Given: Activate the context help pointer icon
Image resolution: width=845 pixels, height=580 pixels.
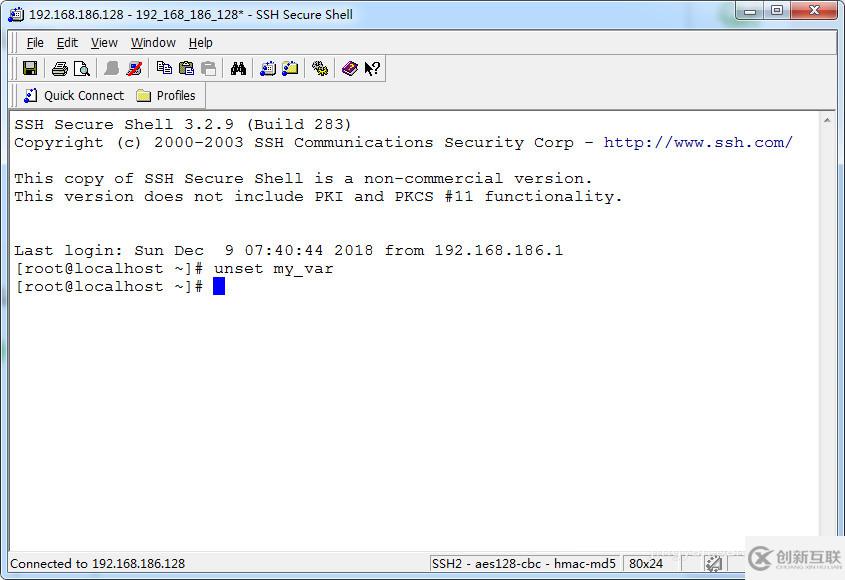Looking at the screenshot, I should click(372, 69).
